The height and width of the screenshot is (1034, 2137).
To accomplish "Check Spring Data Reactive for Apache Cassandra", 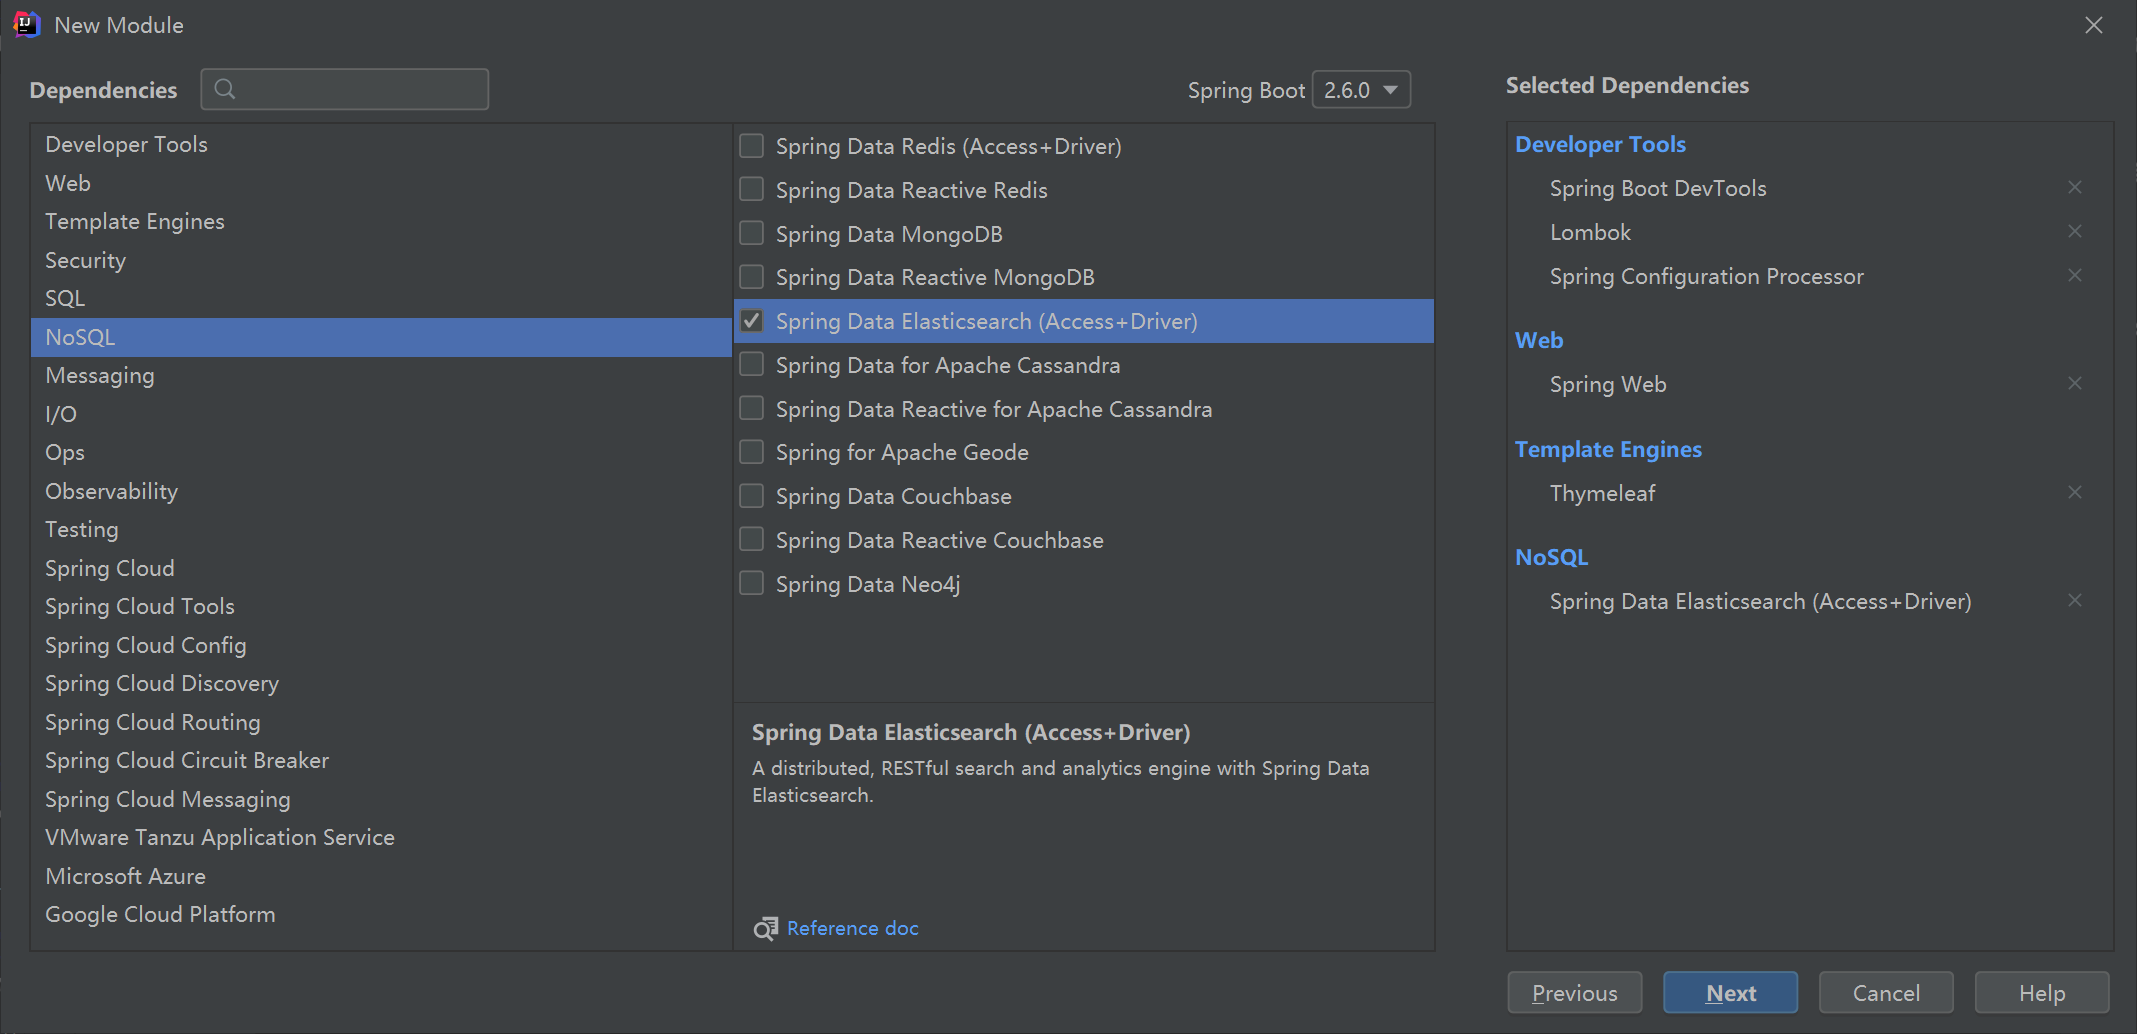I will tap(751, 409).
